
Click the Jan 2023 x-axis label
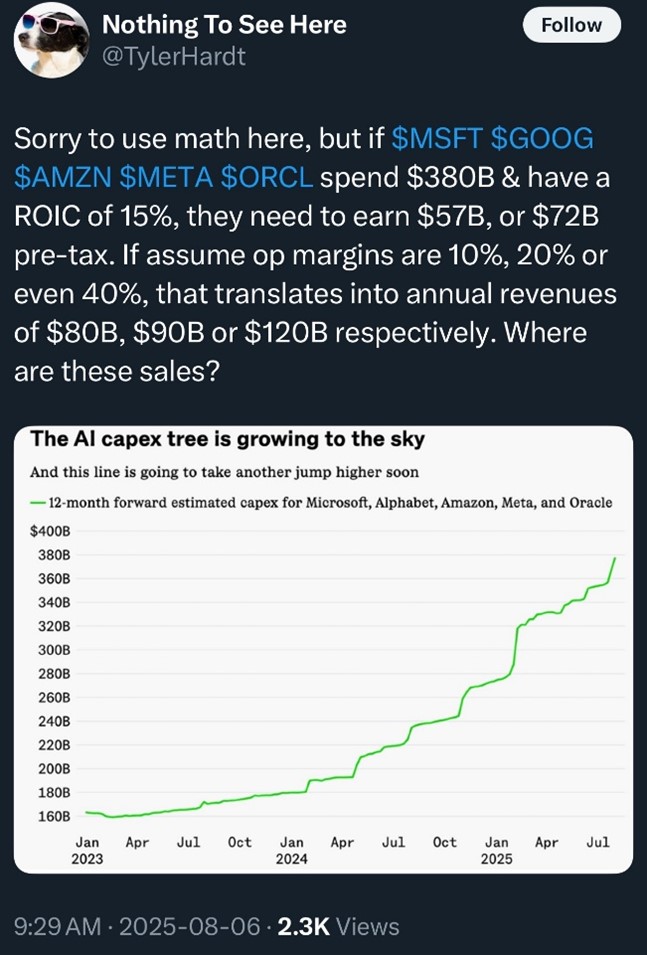pyautogui.click(x=87, y=850)
